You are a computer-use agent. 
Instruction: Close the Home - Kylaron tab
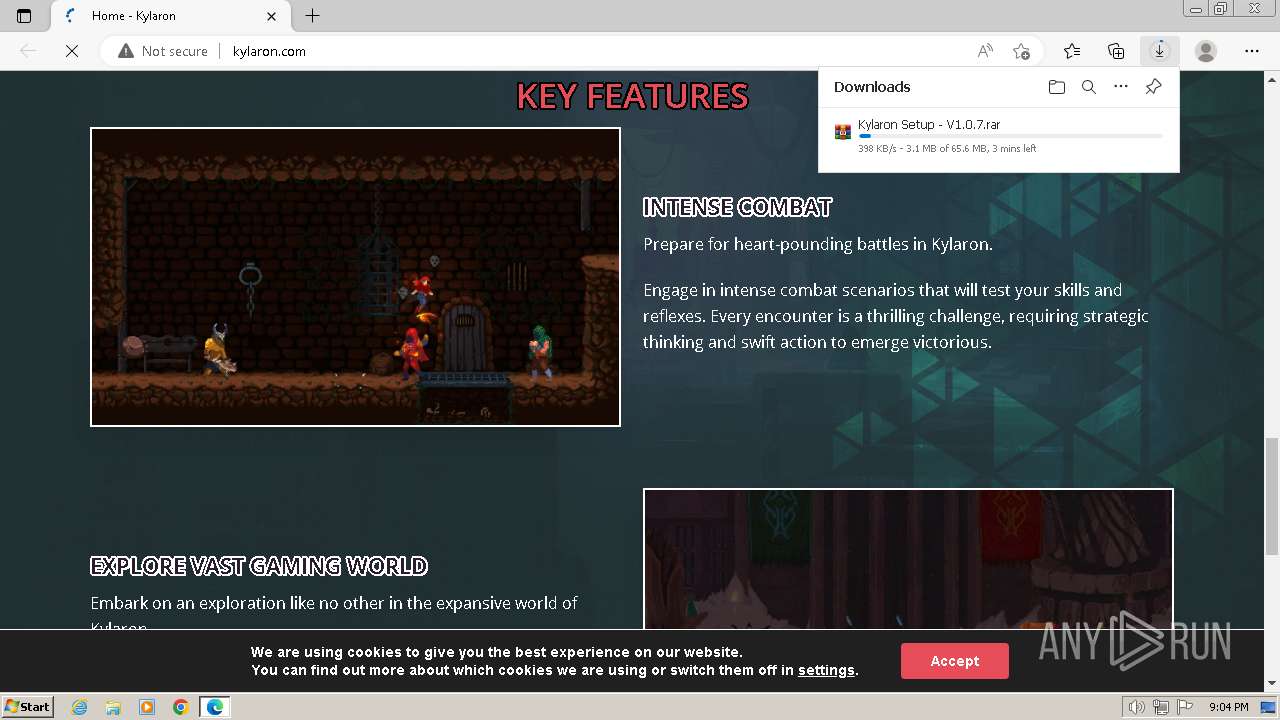click(x=272, y=16)
